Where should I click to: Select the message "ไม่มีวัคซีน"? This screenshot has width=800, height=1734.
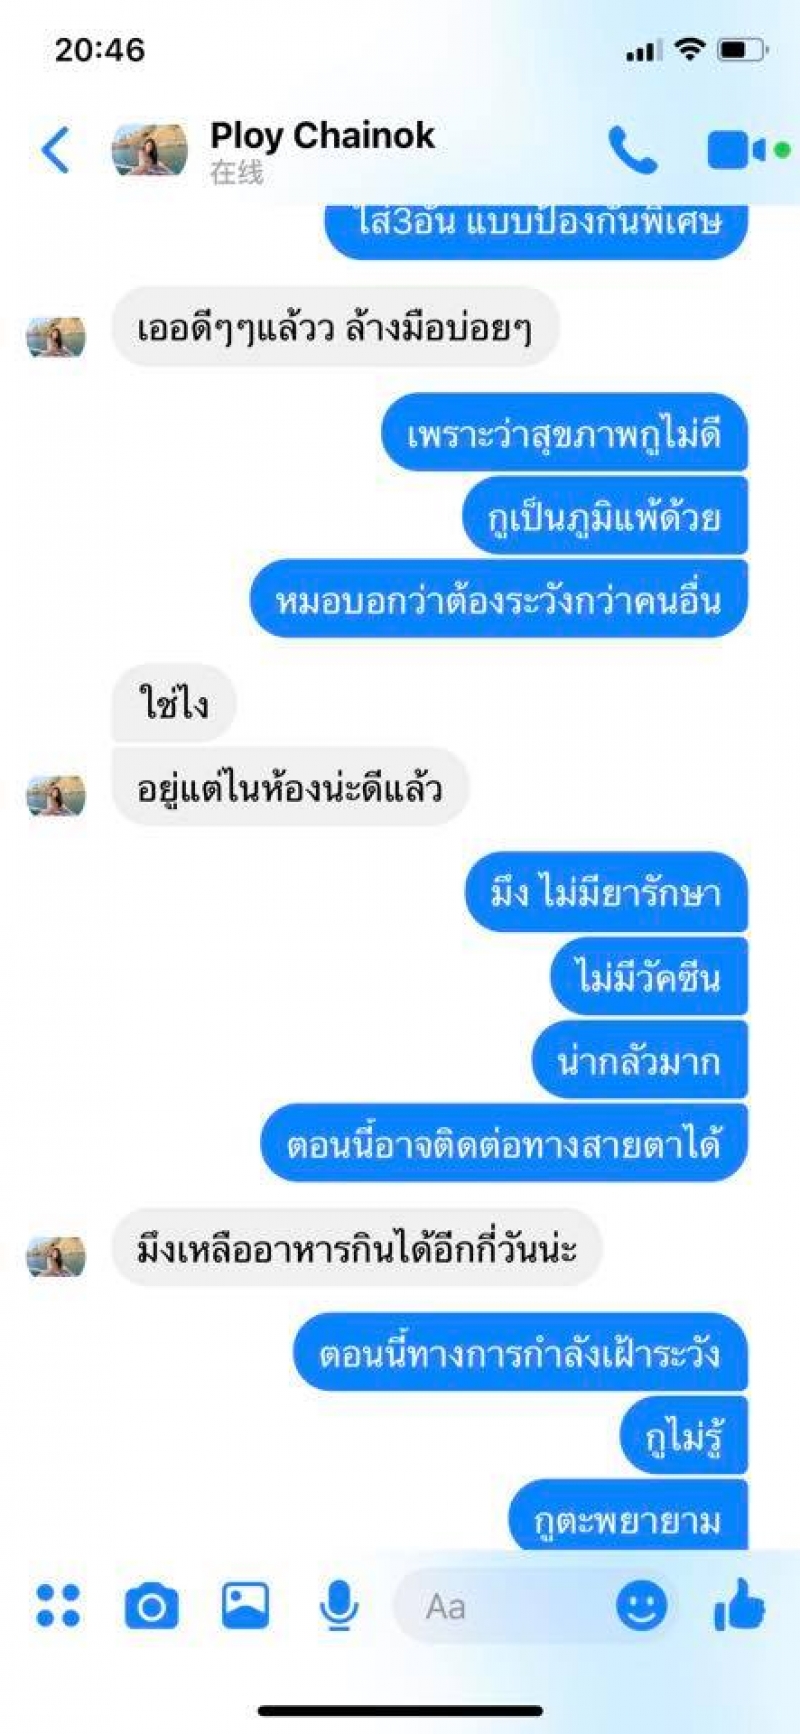(648, 976)
